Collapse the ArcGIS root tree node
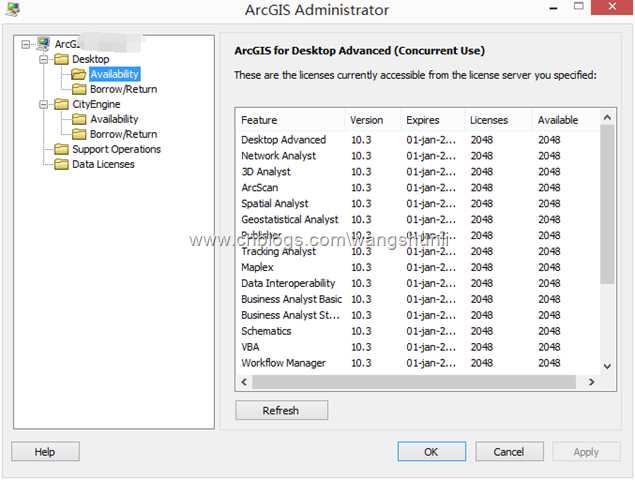This screenshot has width=635, height=480. click(x=26, y=44)
